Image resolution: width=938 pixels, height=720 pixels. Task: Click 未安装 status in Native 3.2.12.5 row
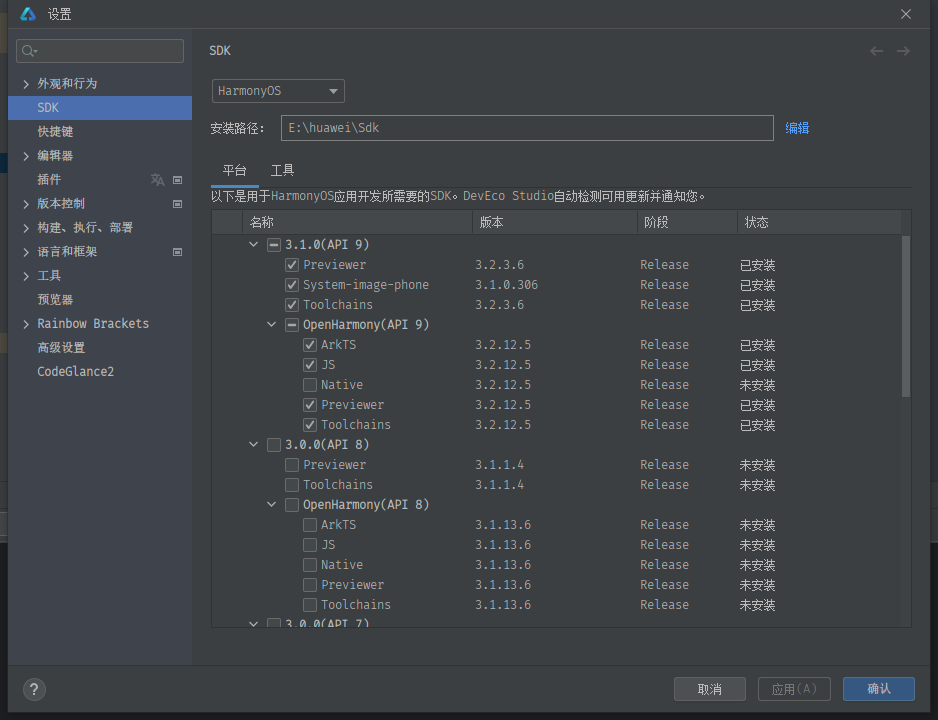[757, 385]
